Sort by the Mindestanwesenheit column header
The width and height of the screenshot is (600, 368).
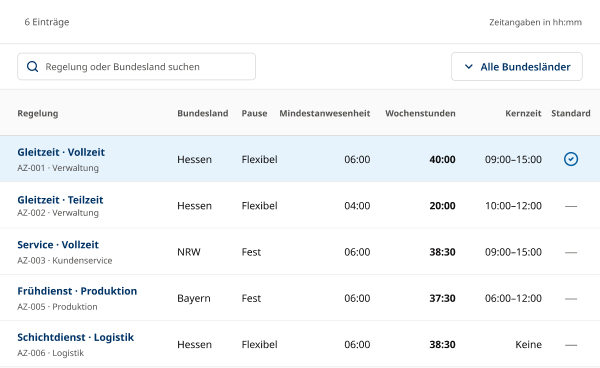pyautogui.click(x=324, y=113)
